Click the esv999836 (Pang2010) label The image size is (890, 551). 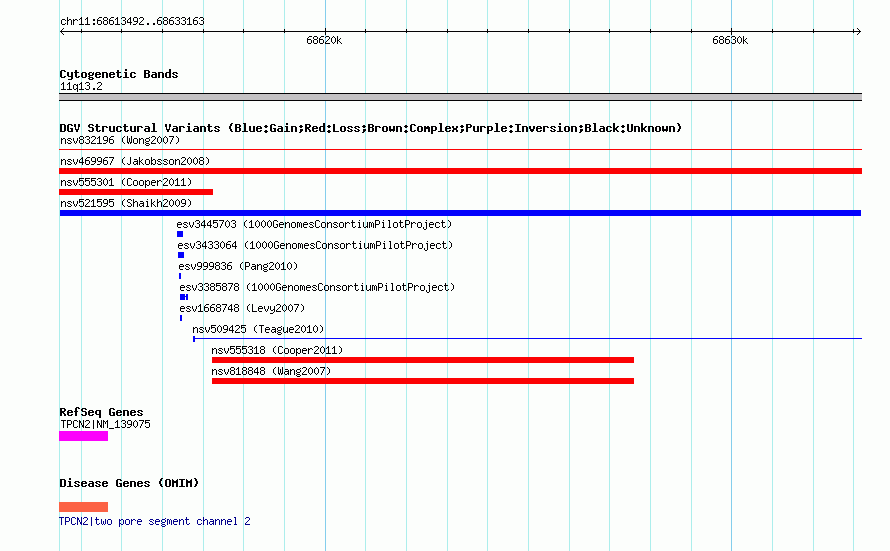click(x=238, y=266)
